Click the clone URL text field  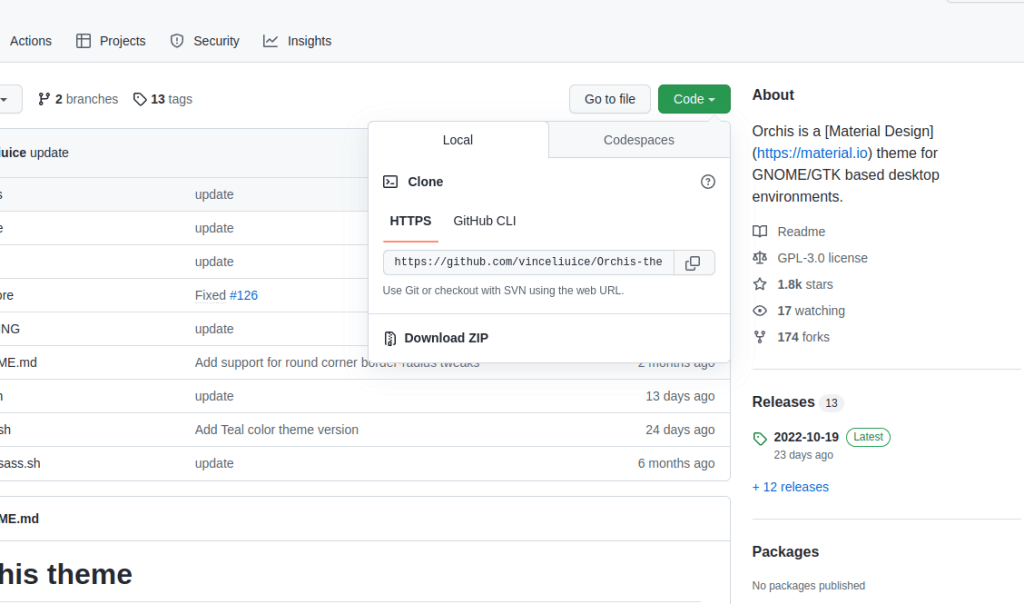coord(528,263)
